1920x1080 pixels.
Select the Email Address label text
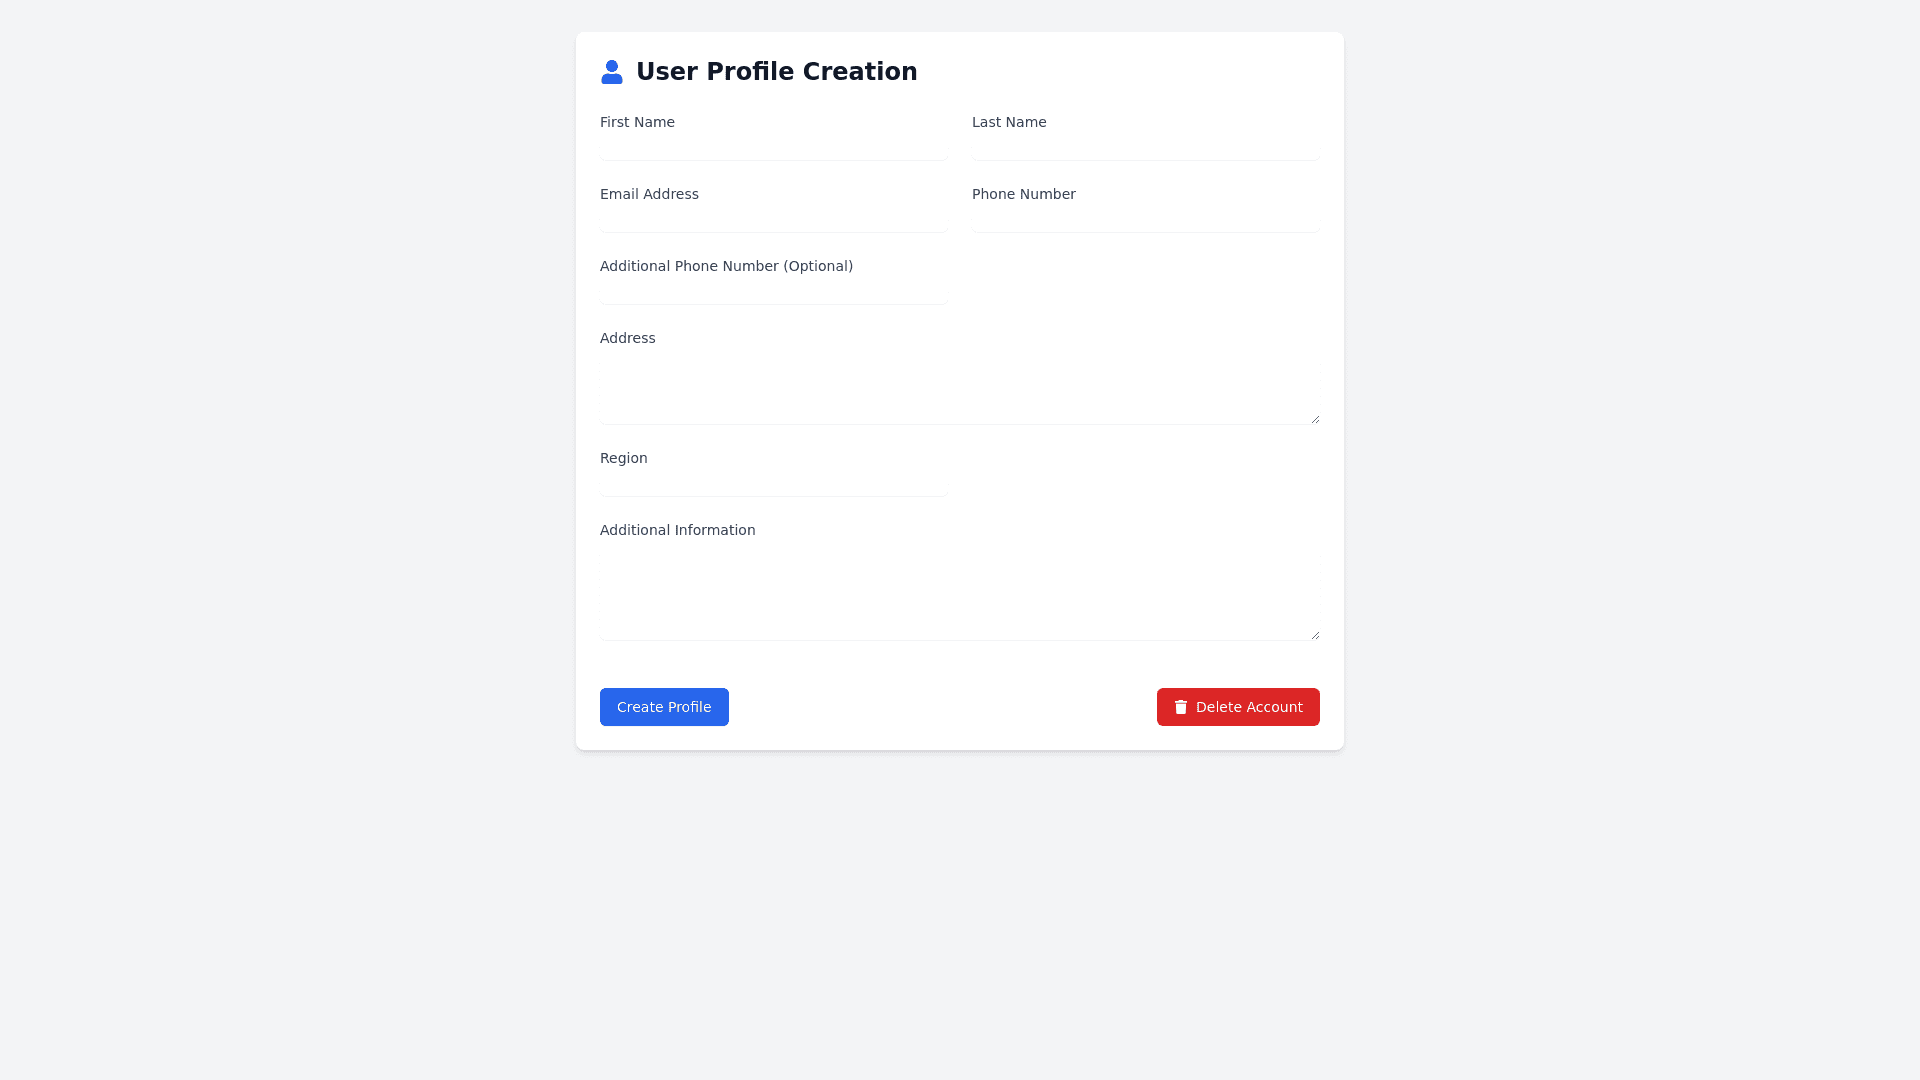point(649,194)
